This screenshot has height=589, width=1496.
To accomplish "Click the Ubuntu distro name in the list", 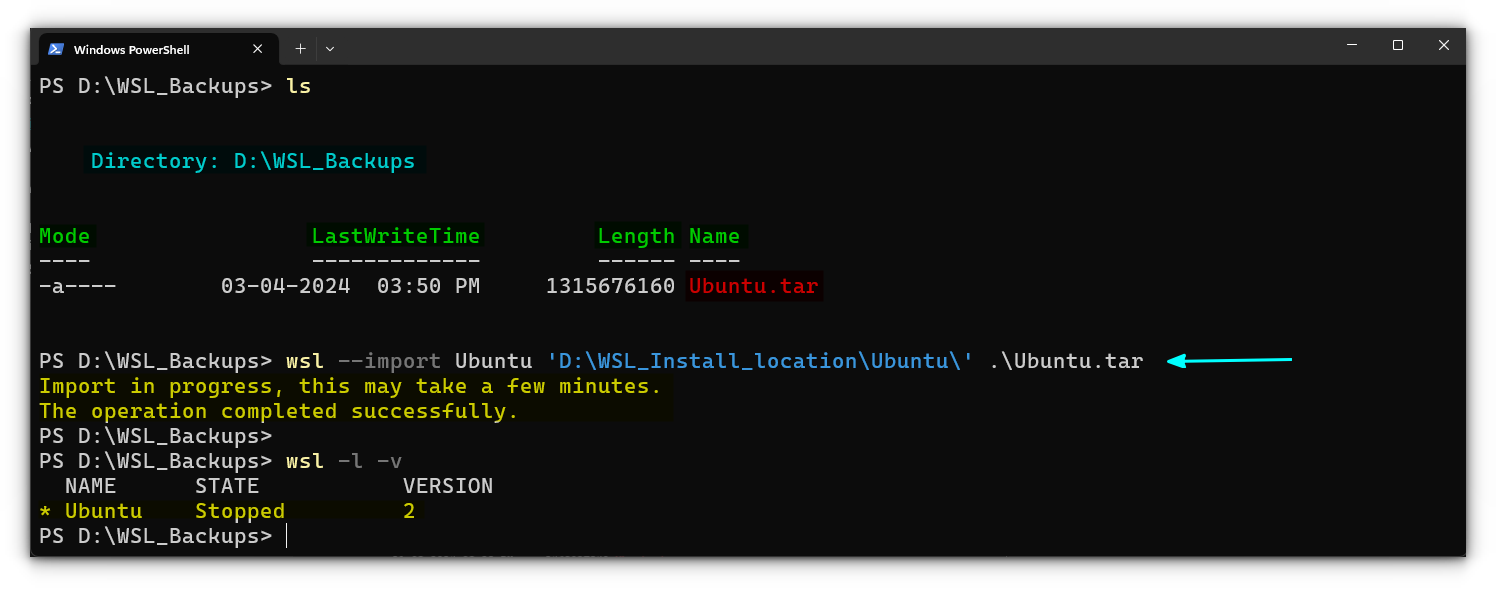I will [103, 510].
